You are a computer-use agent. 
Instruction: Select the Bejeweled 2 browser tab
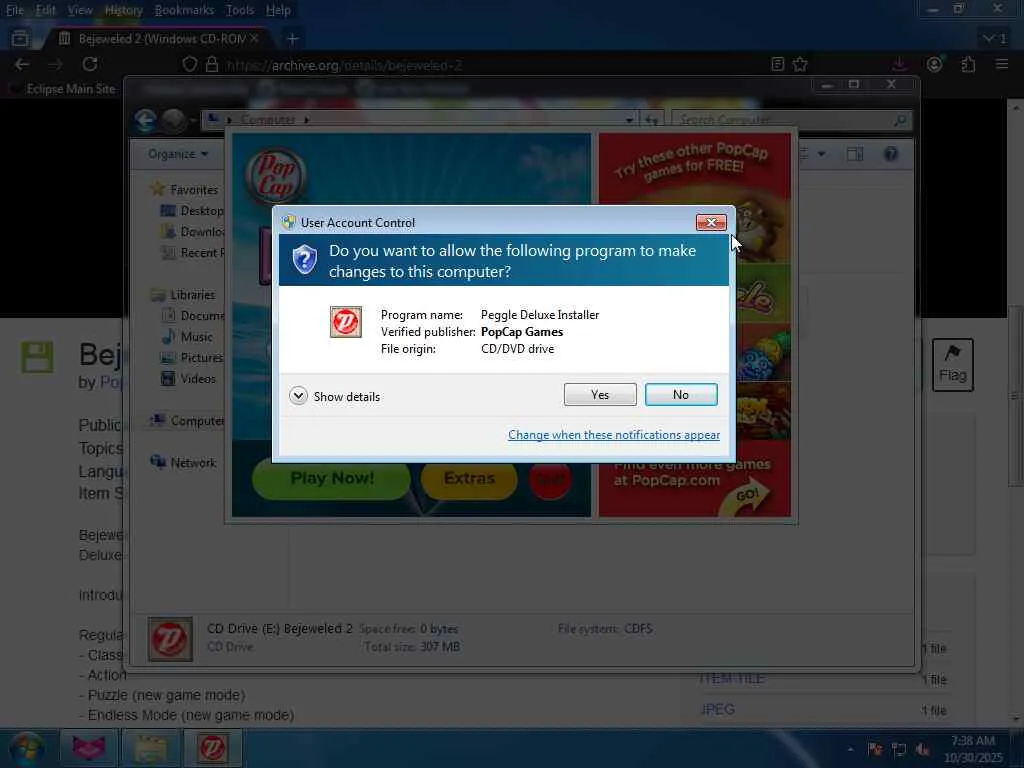[157, 39]
